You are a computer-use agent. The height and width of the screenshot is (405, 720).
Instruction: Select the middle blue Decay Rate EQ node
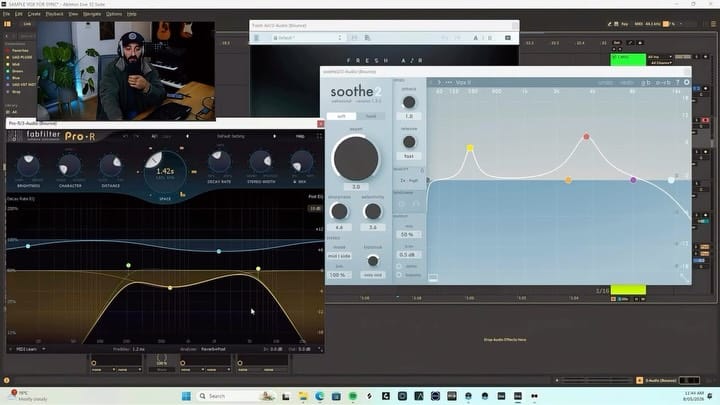[x=219, y=251]
